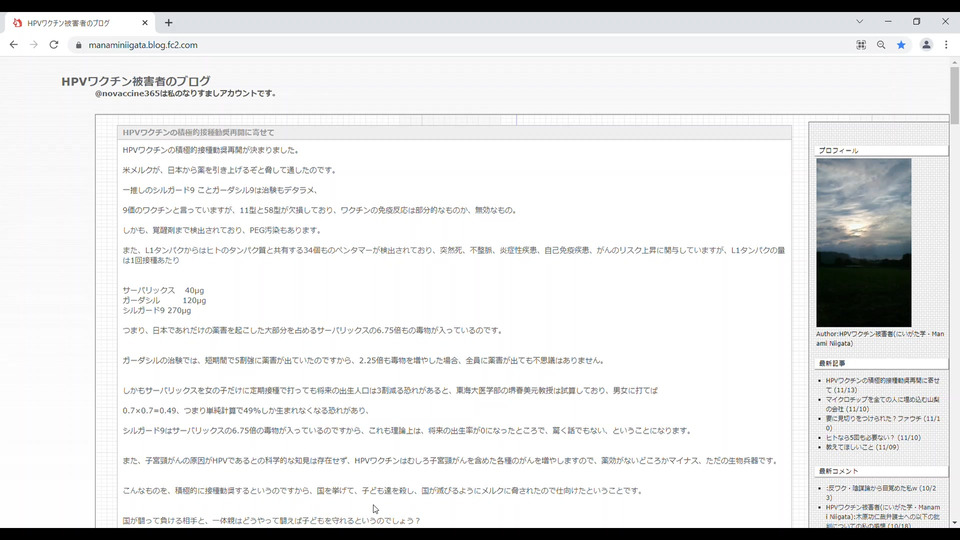Open recent article HPVワクチンの積極的接種勧奨再開に寄せて (11/13)

pyautogui.click(x=882, y=384)
